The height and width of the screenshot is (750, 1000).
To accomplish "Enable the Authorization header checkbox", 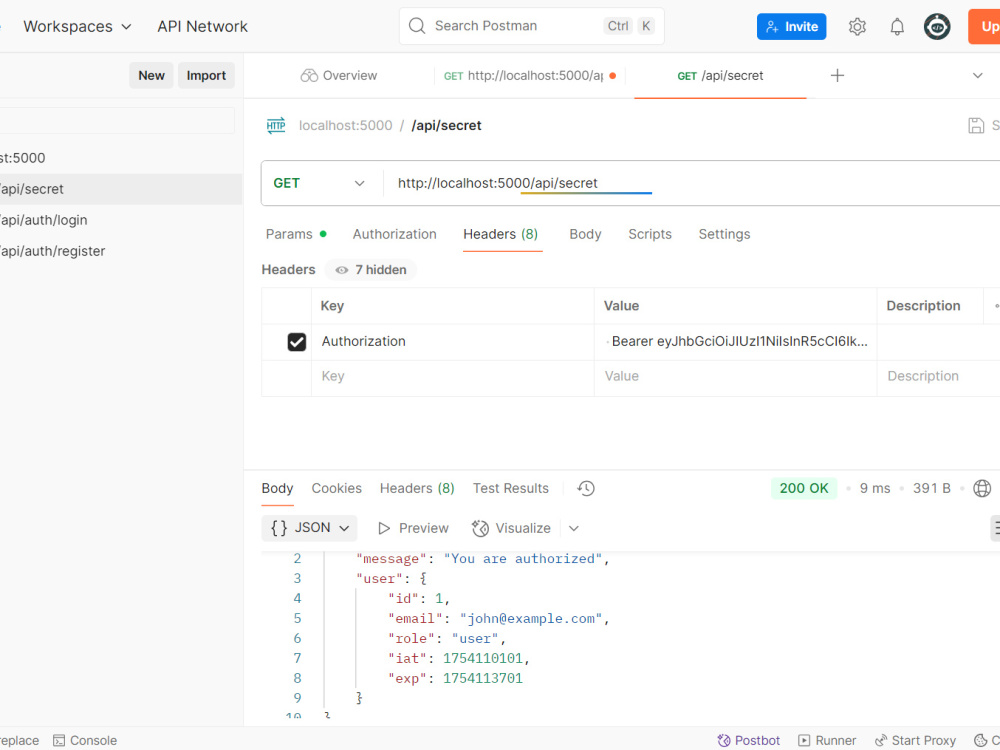I will [x=297, y=342].
